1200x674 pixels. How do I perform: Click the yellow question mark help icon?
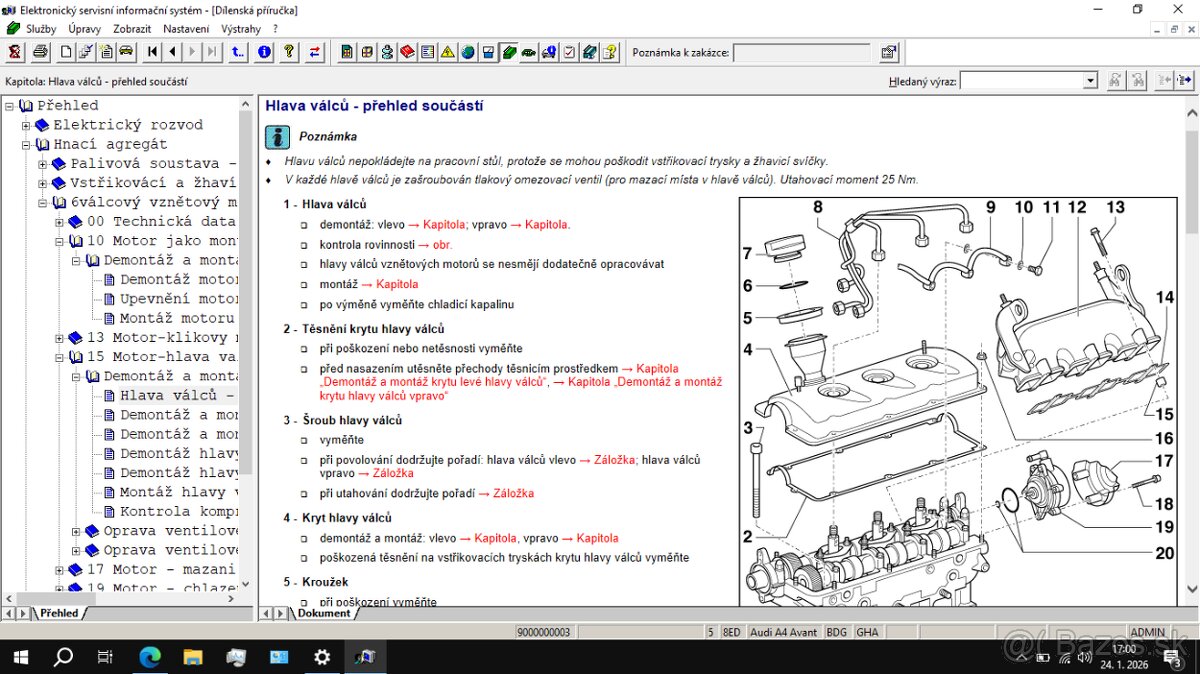coord(289,52)
